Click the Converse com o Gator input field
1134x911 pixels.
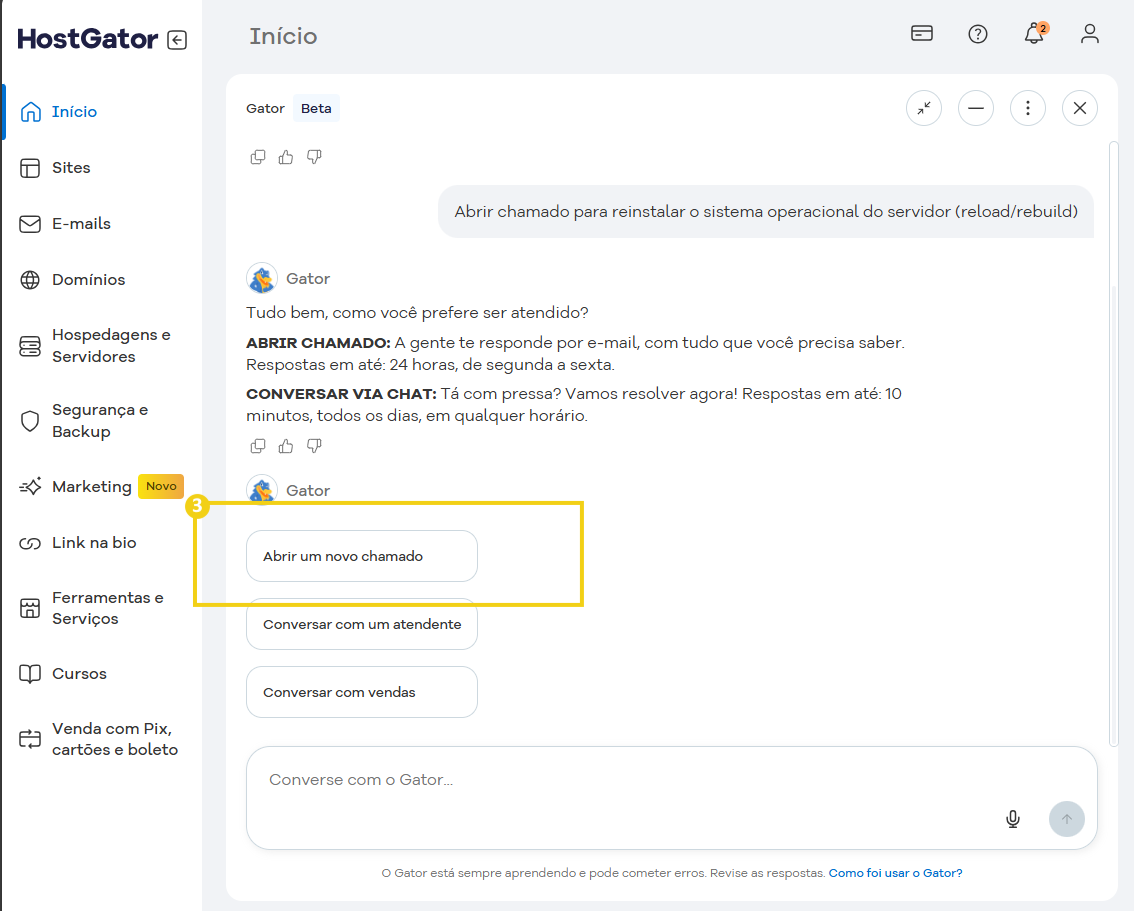pyautogui.click(x=600, y=779)
